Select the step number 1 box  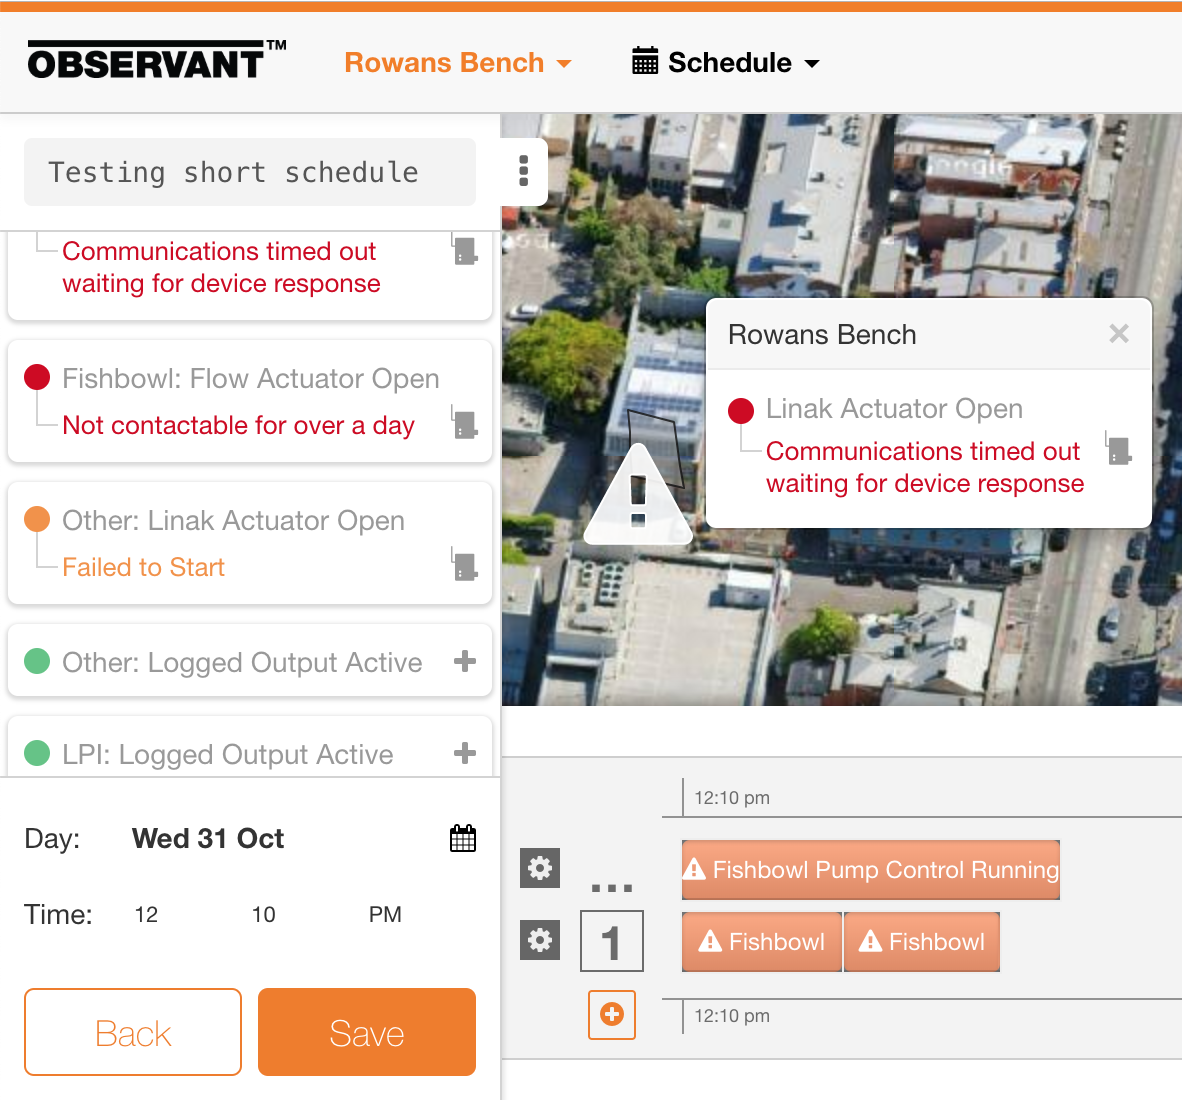pos(612,941)
